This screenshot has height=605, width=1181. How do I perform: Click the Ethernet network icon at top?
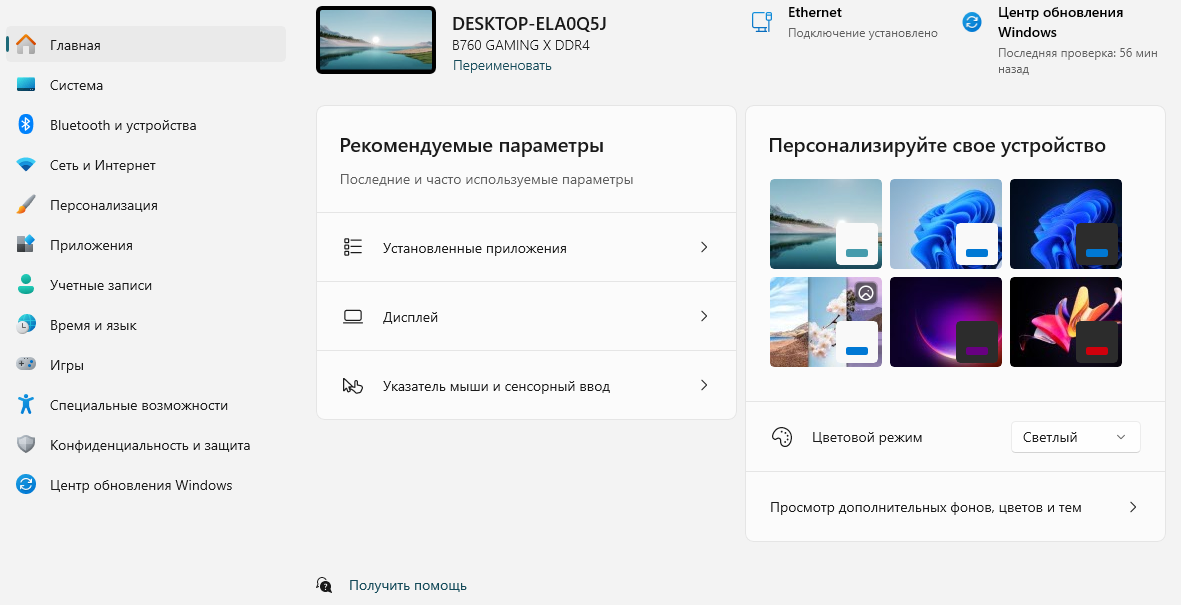[x=762, y=22]
